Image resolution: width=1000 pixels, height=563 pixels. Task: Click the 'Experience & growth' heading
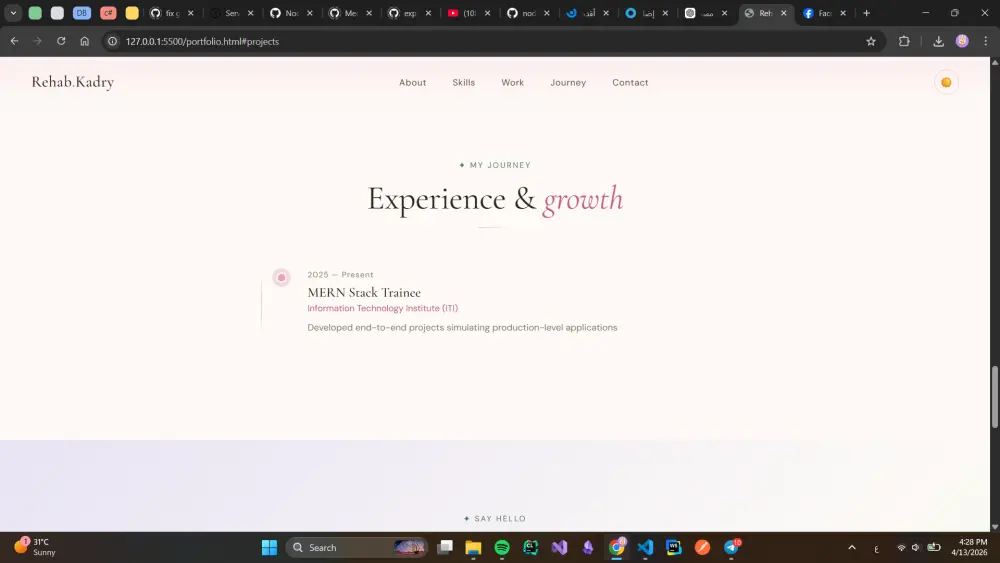(495, 199)
